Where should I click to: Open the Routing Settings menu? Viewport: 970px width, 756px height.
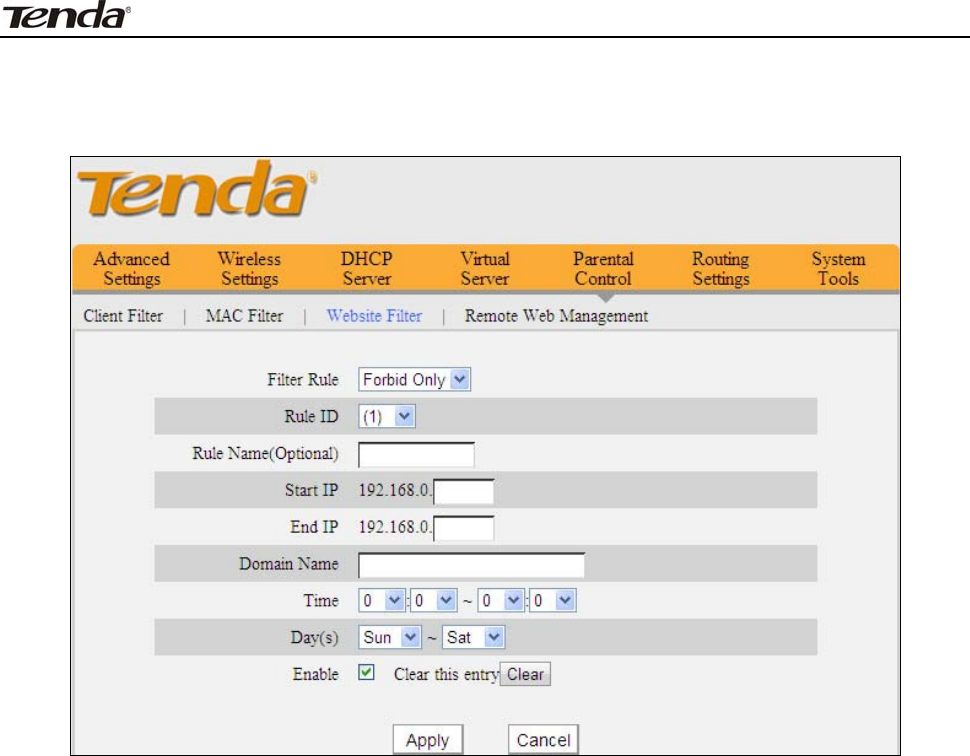(x=721, y=268)
